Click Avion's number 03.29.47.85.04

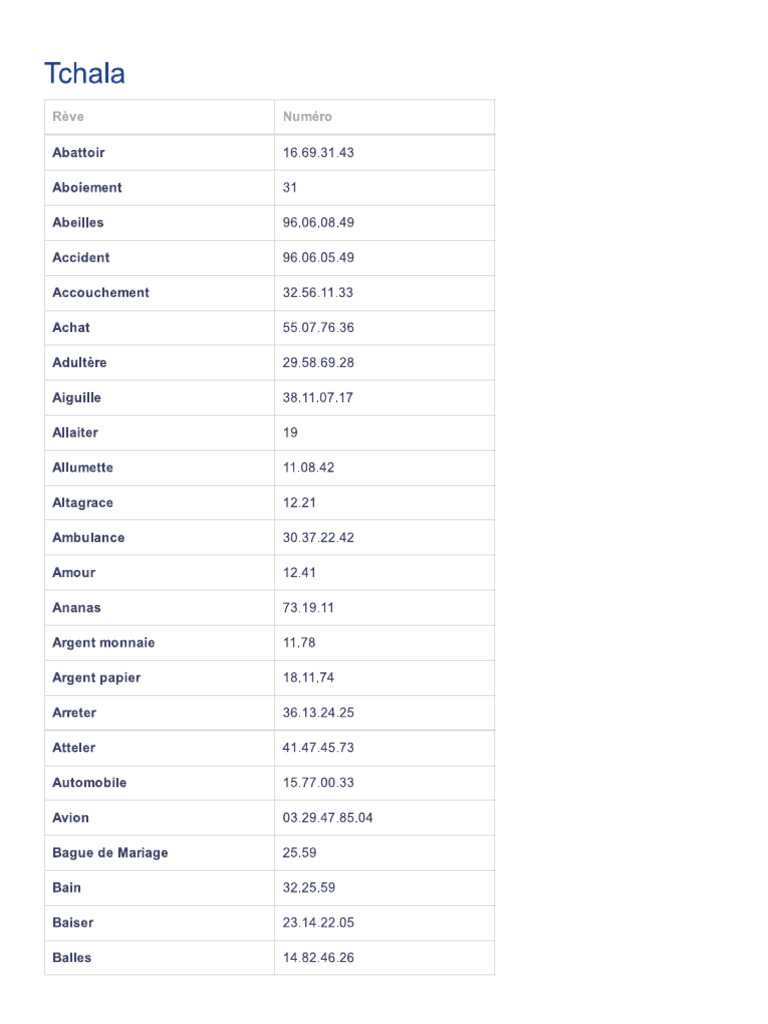pyautogui.click(x=327, y=818)
